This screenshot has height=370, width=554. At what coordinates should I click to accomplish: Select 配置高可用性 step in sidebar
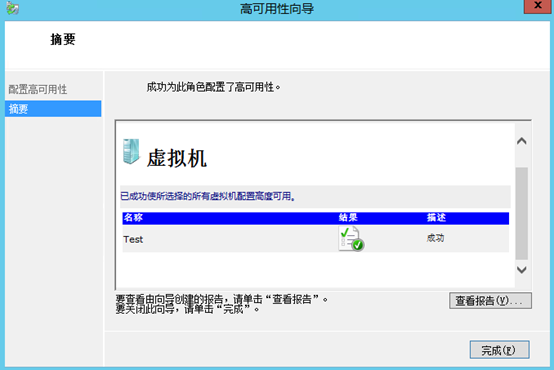click(x=38, y=89)
